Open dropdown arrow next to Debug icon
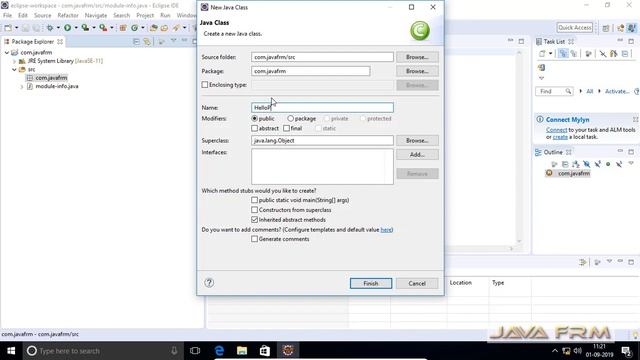The height and width of the screenshot is (360, 640). [x=58, y=28]
